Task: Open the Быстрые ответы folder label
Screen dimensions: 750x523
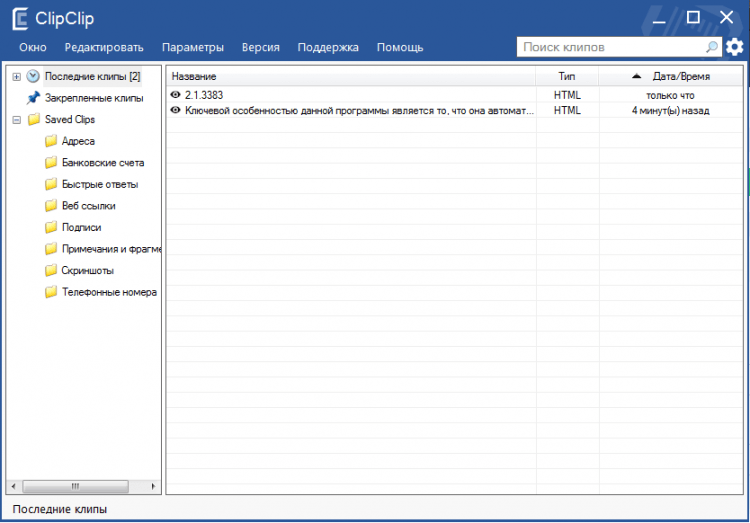Action: click(99, 184)
